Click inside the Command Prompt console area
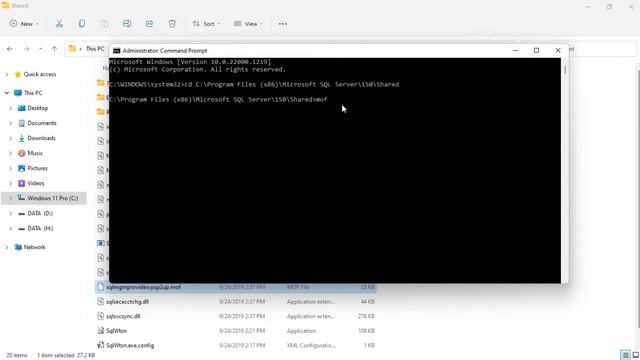Image resolution: width=640 pixels, height=360 pixels. (335, 171)
